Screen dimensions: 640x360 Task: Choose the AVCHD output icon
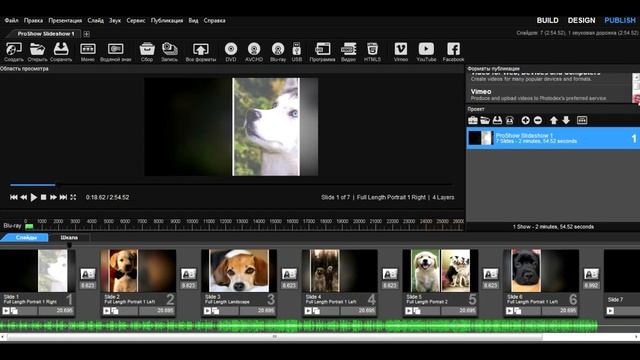point(254,49)
